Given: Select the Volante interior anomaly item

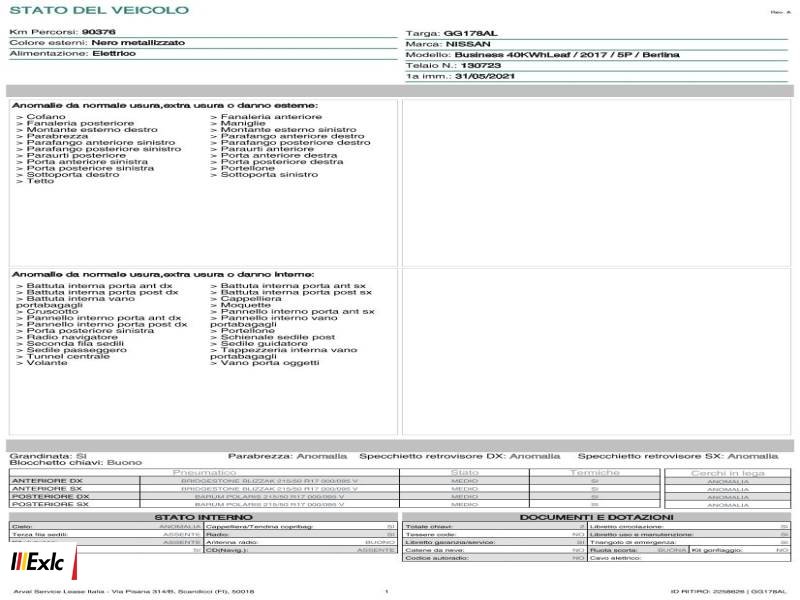Looking at the screenshot, I should click(x=41, y=363).
